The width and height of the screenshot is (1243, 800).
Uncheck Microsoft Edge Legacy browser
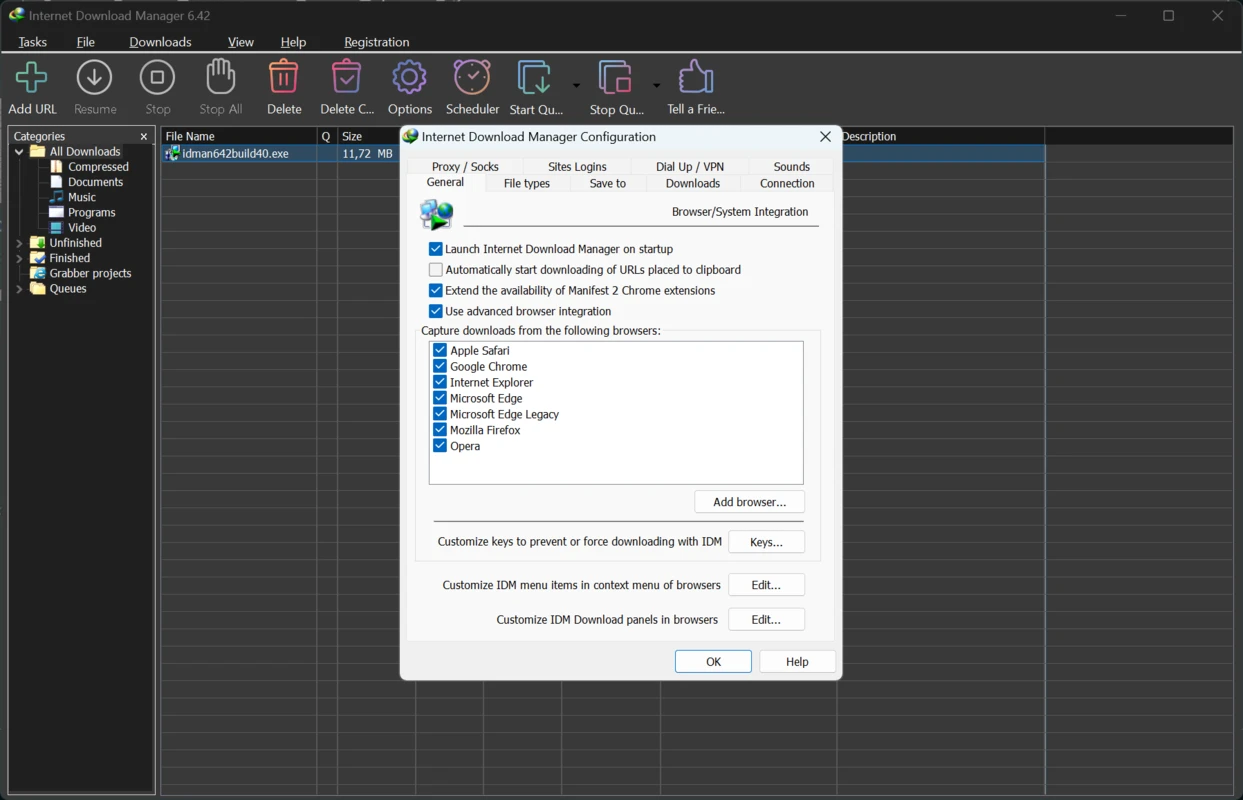click(440, 414)
